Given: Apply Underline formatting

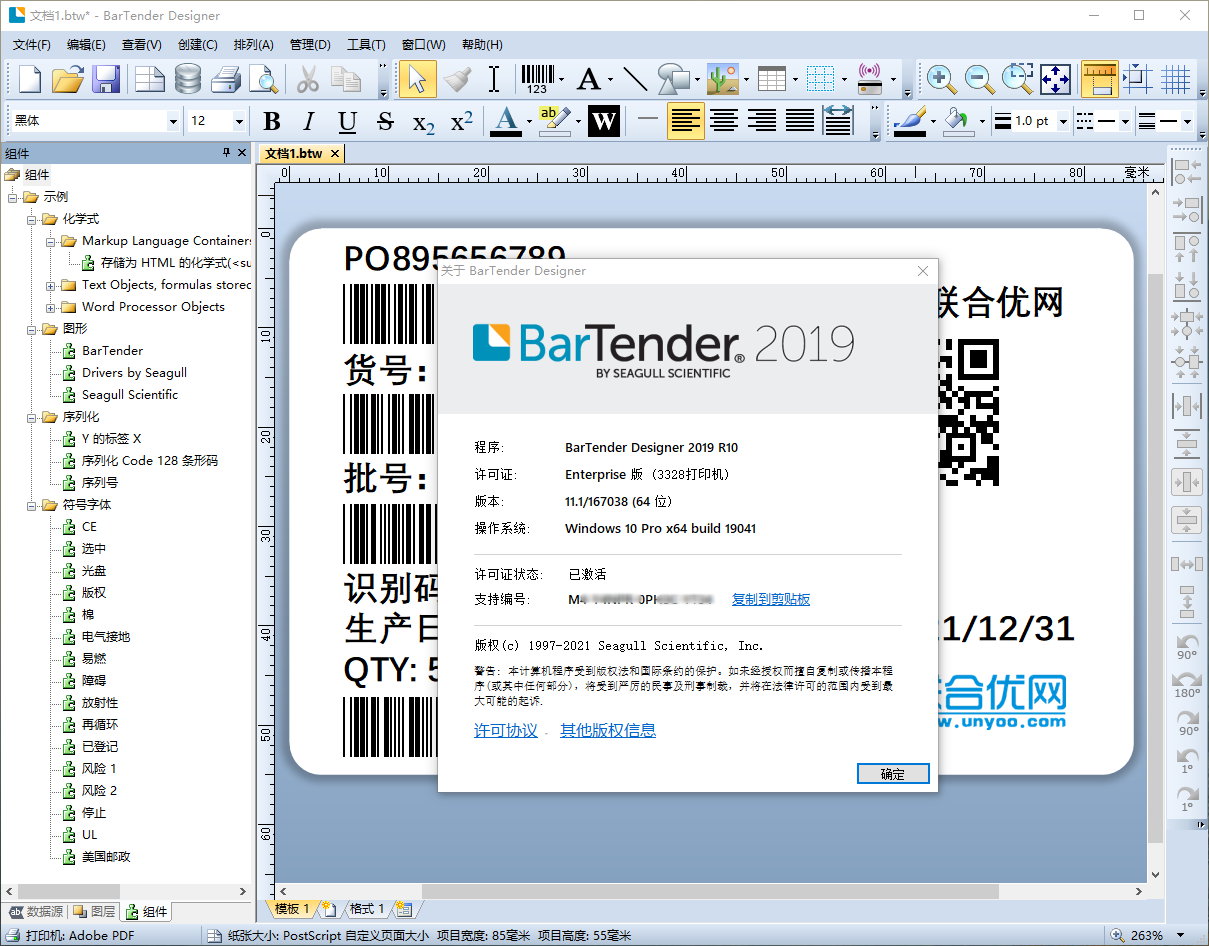Looking at the screenshot, I should (347, 122).
